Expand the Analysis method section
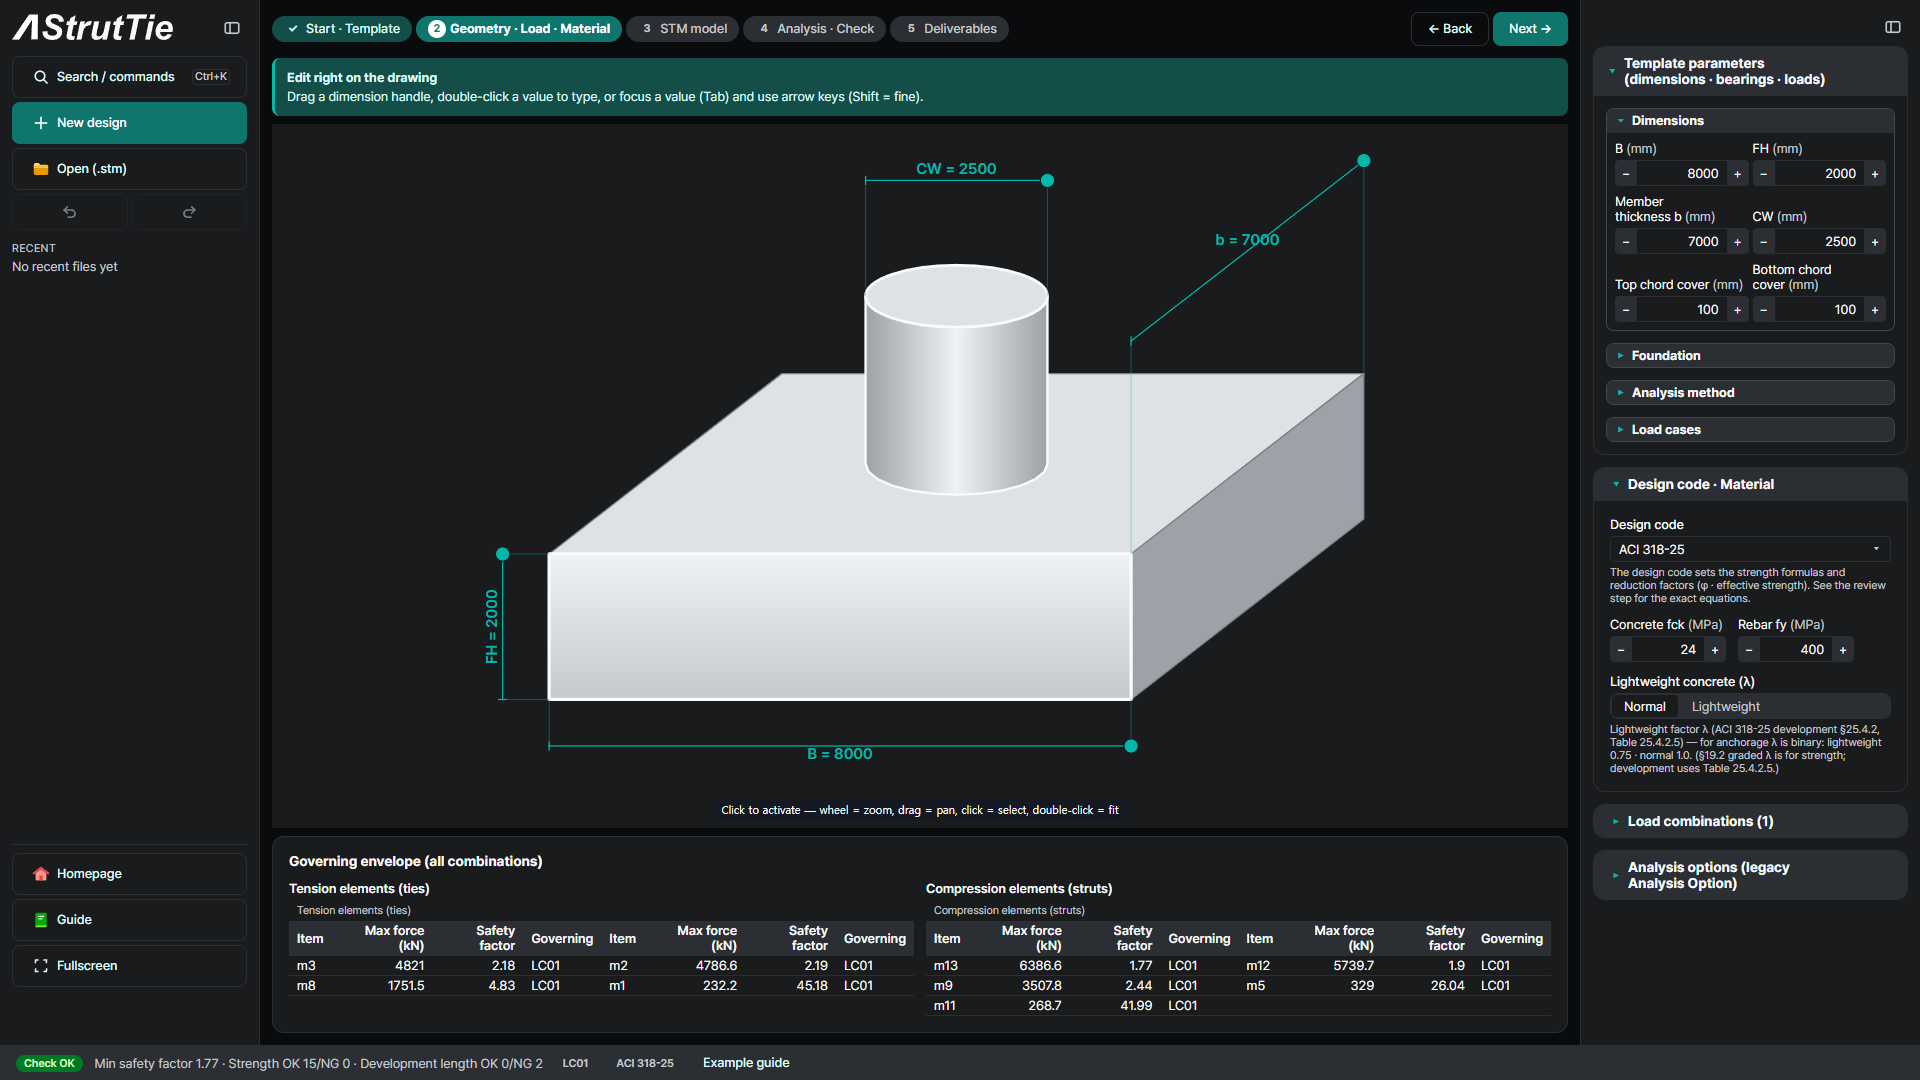This screenshot has width=1920, height=1080. (x=1750, y=393)
